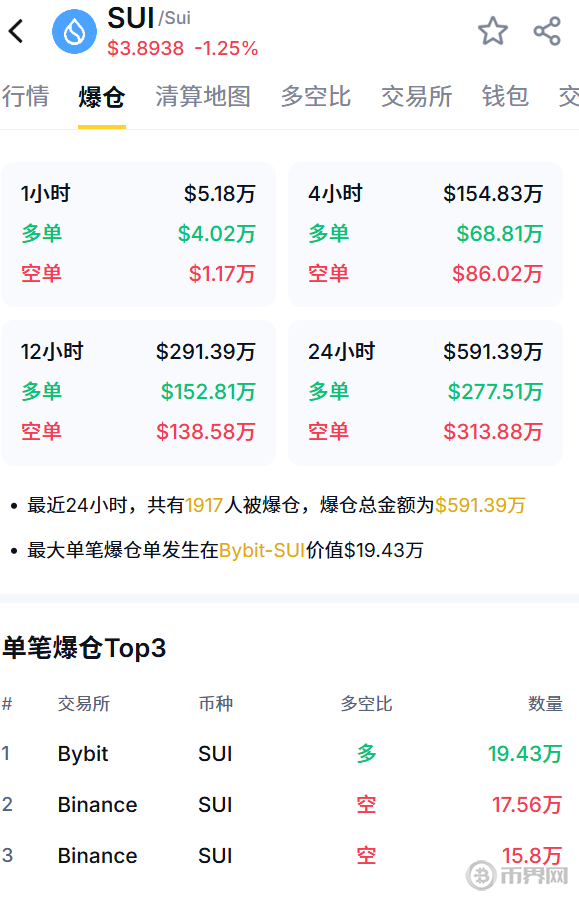
Task: Select the 爆仓 tab
Action: (102, 97)
